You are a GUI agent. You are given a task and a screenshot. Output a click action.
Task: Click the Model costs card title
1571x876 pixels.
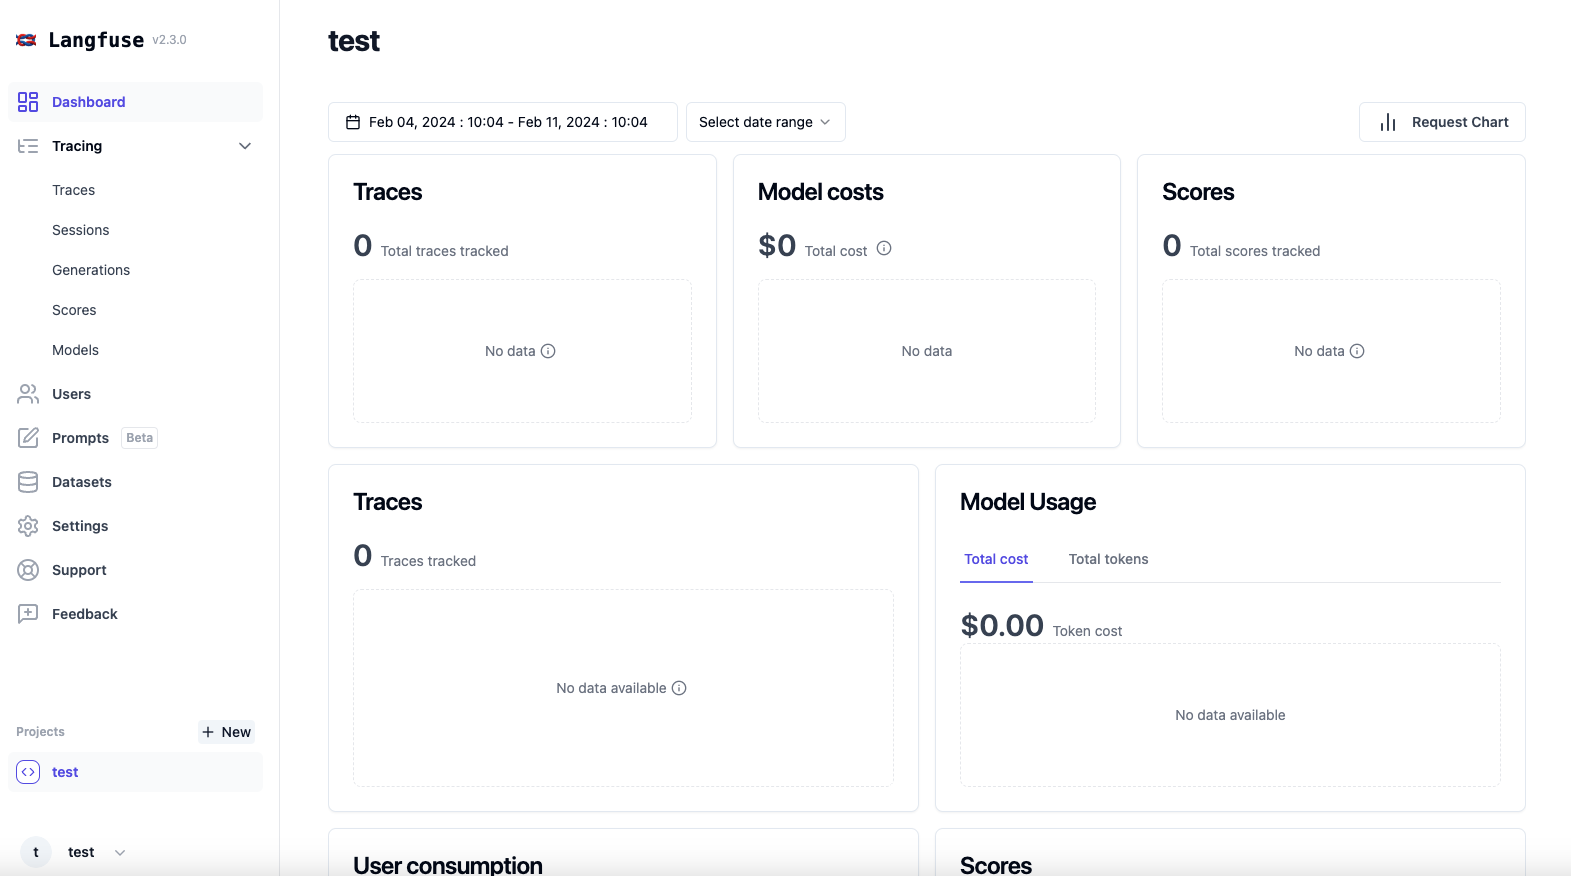(x=821, y=192)
